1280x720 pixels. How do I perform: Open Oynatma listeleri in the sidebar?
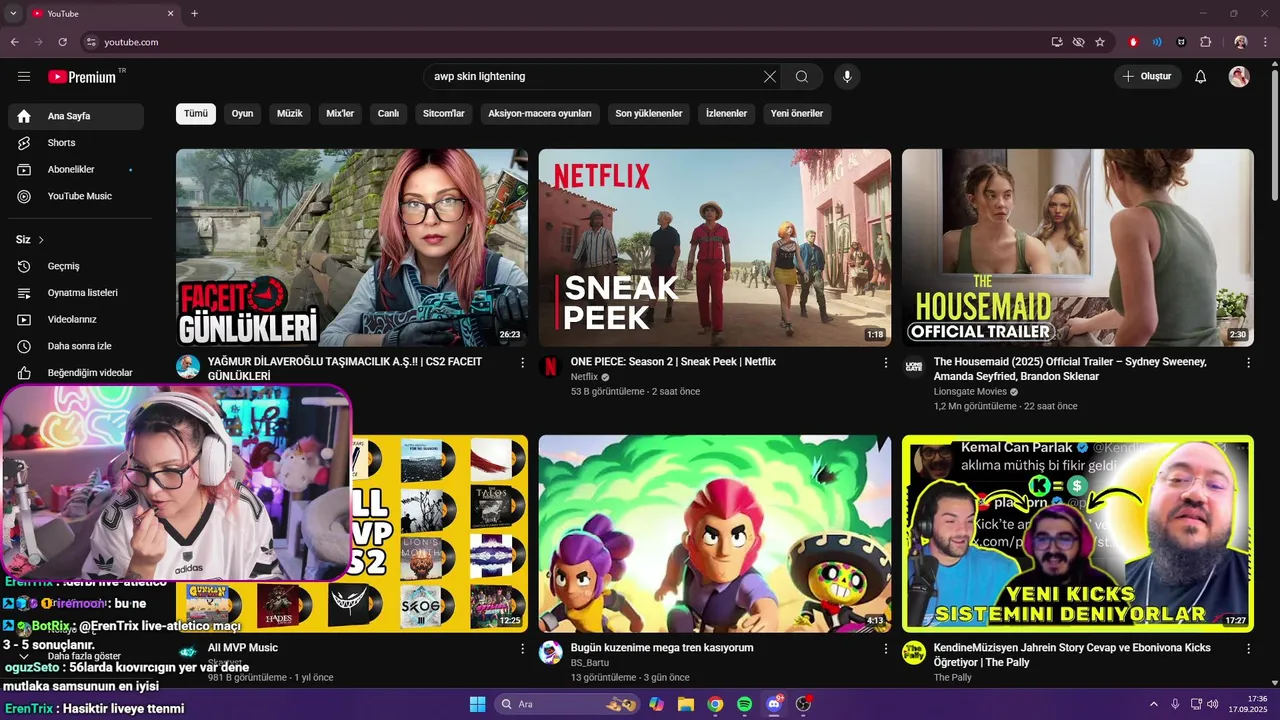[76, 293]
